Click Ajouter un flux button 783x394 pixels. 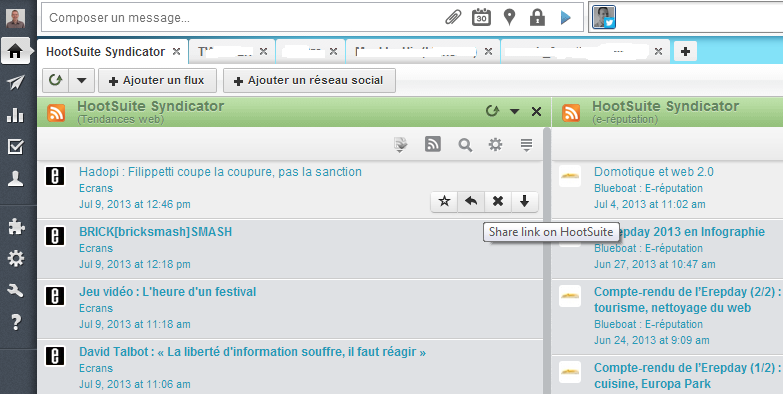coord(157,80)
